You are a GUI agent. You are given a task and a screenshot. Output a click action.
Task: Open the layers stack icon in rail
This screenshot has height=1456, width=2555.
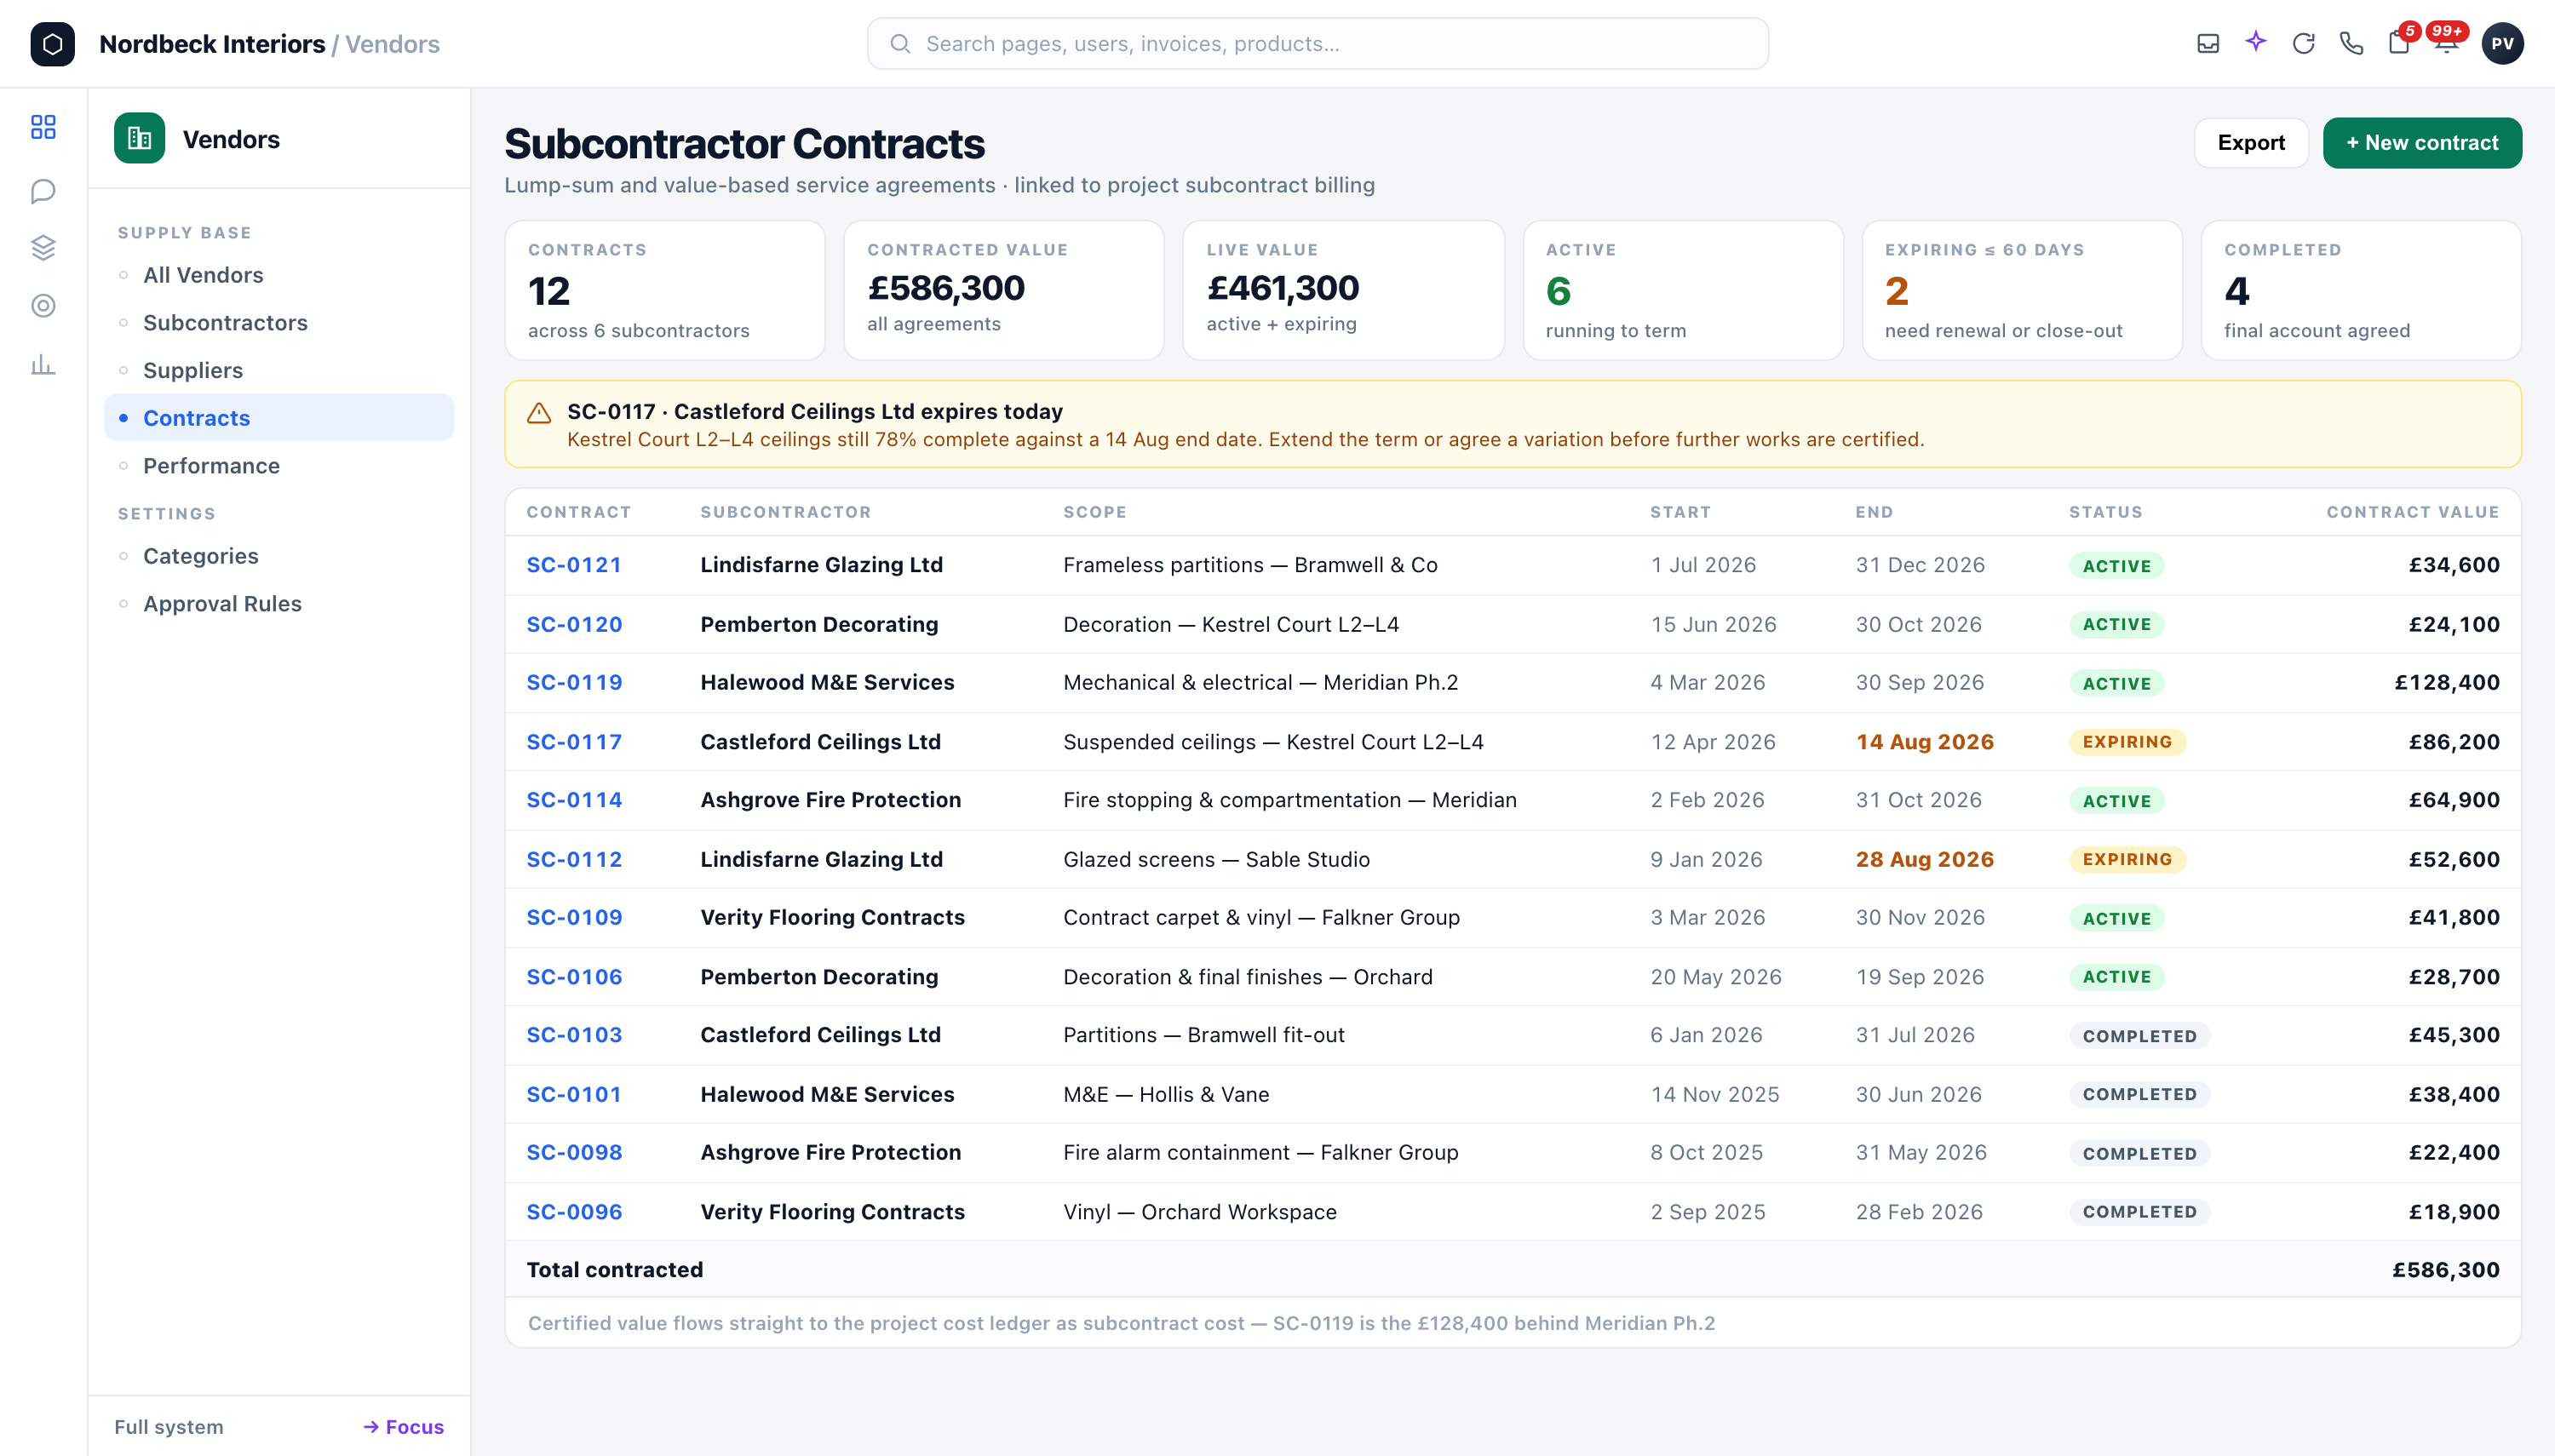click(x=43, y=247)
